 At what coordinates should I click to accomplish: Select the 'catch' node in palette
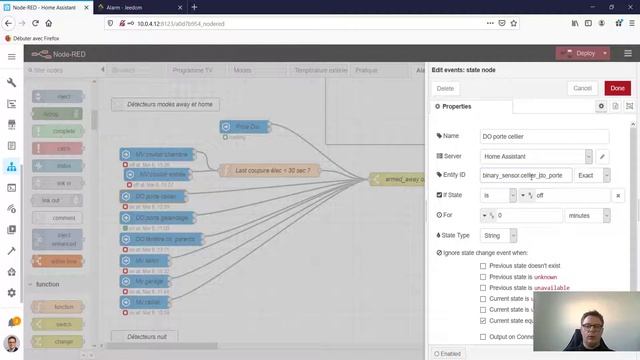[58, 149]
